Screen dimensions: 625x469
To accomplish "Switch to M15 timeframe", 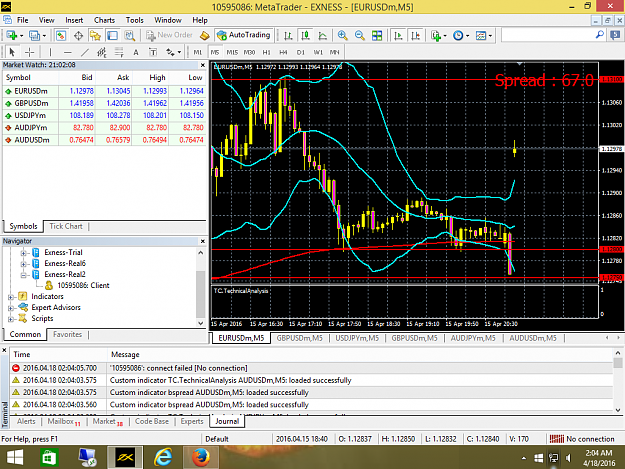I will [x=232, y=52].
